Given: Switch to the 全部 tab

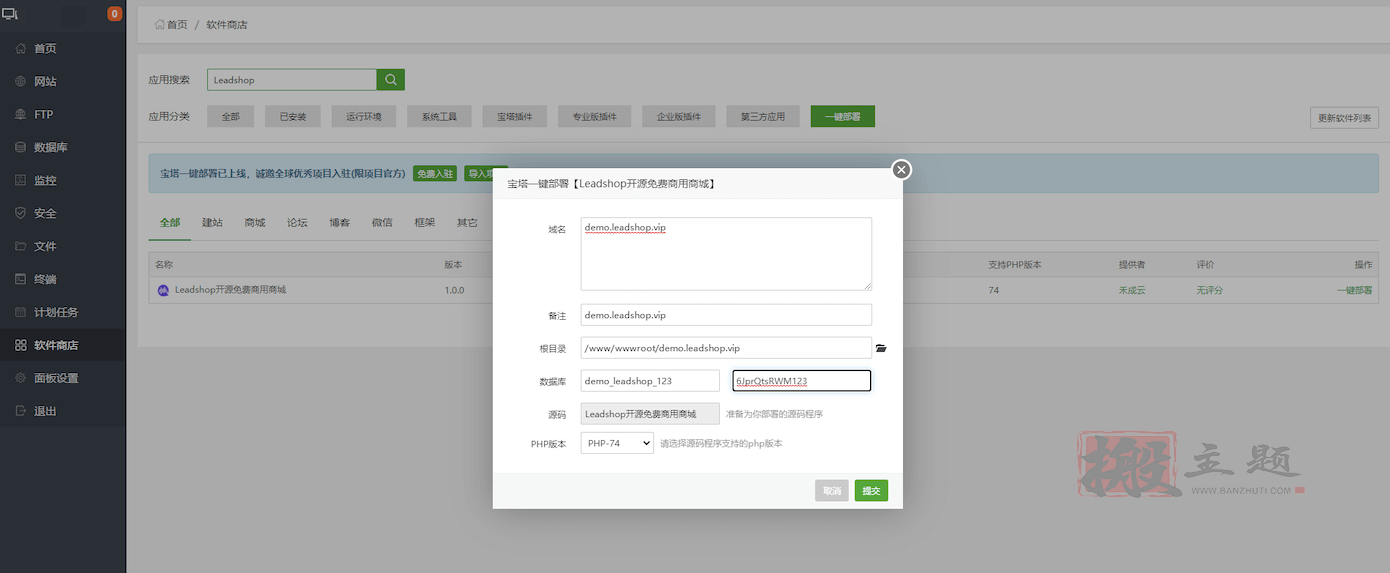Looking at the screenshot, I should tap(170, 222).
